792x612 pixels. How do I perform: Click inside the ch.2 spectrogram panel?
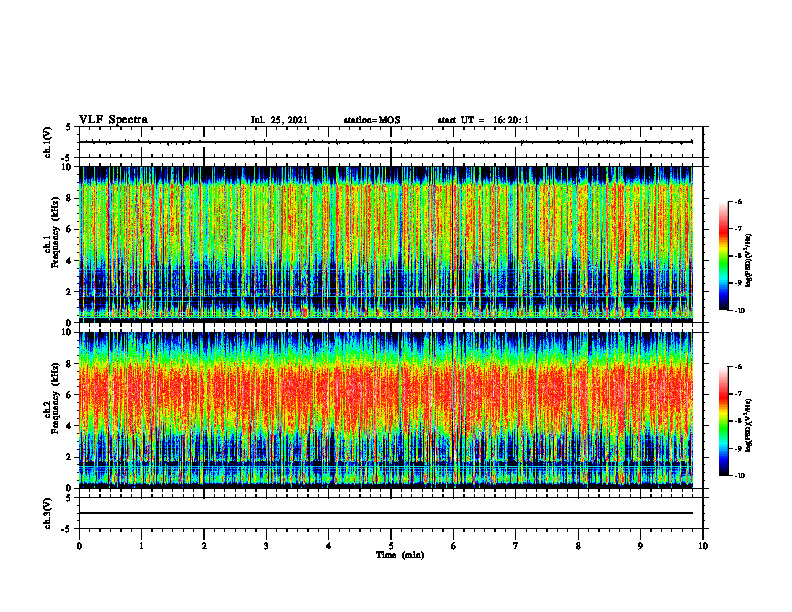tap(386, 410)
